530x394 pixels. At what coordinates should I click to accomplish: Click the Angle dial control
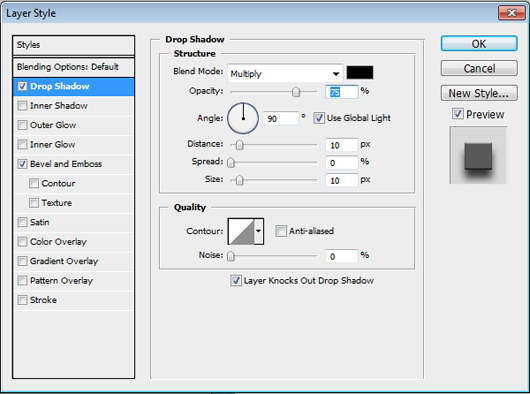pos(243,118)
